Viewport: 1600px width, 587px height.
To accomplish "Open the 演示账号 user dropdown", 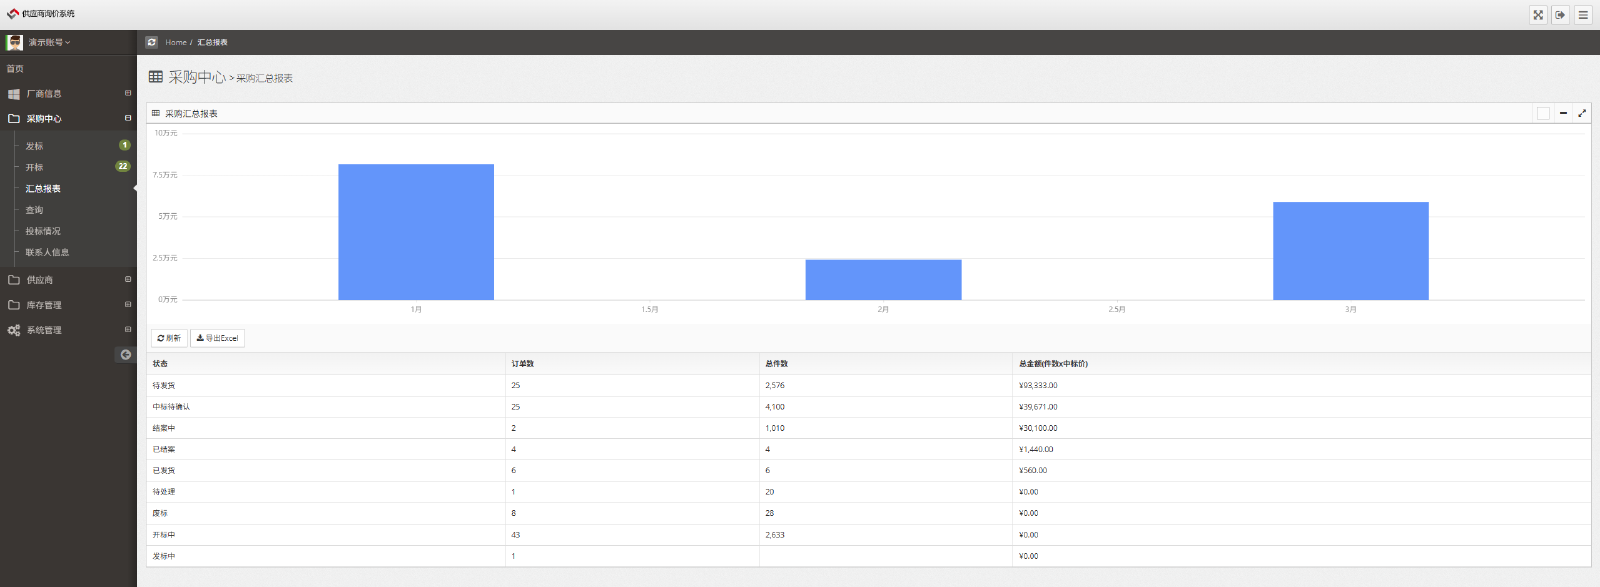I will point(49,42).
